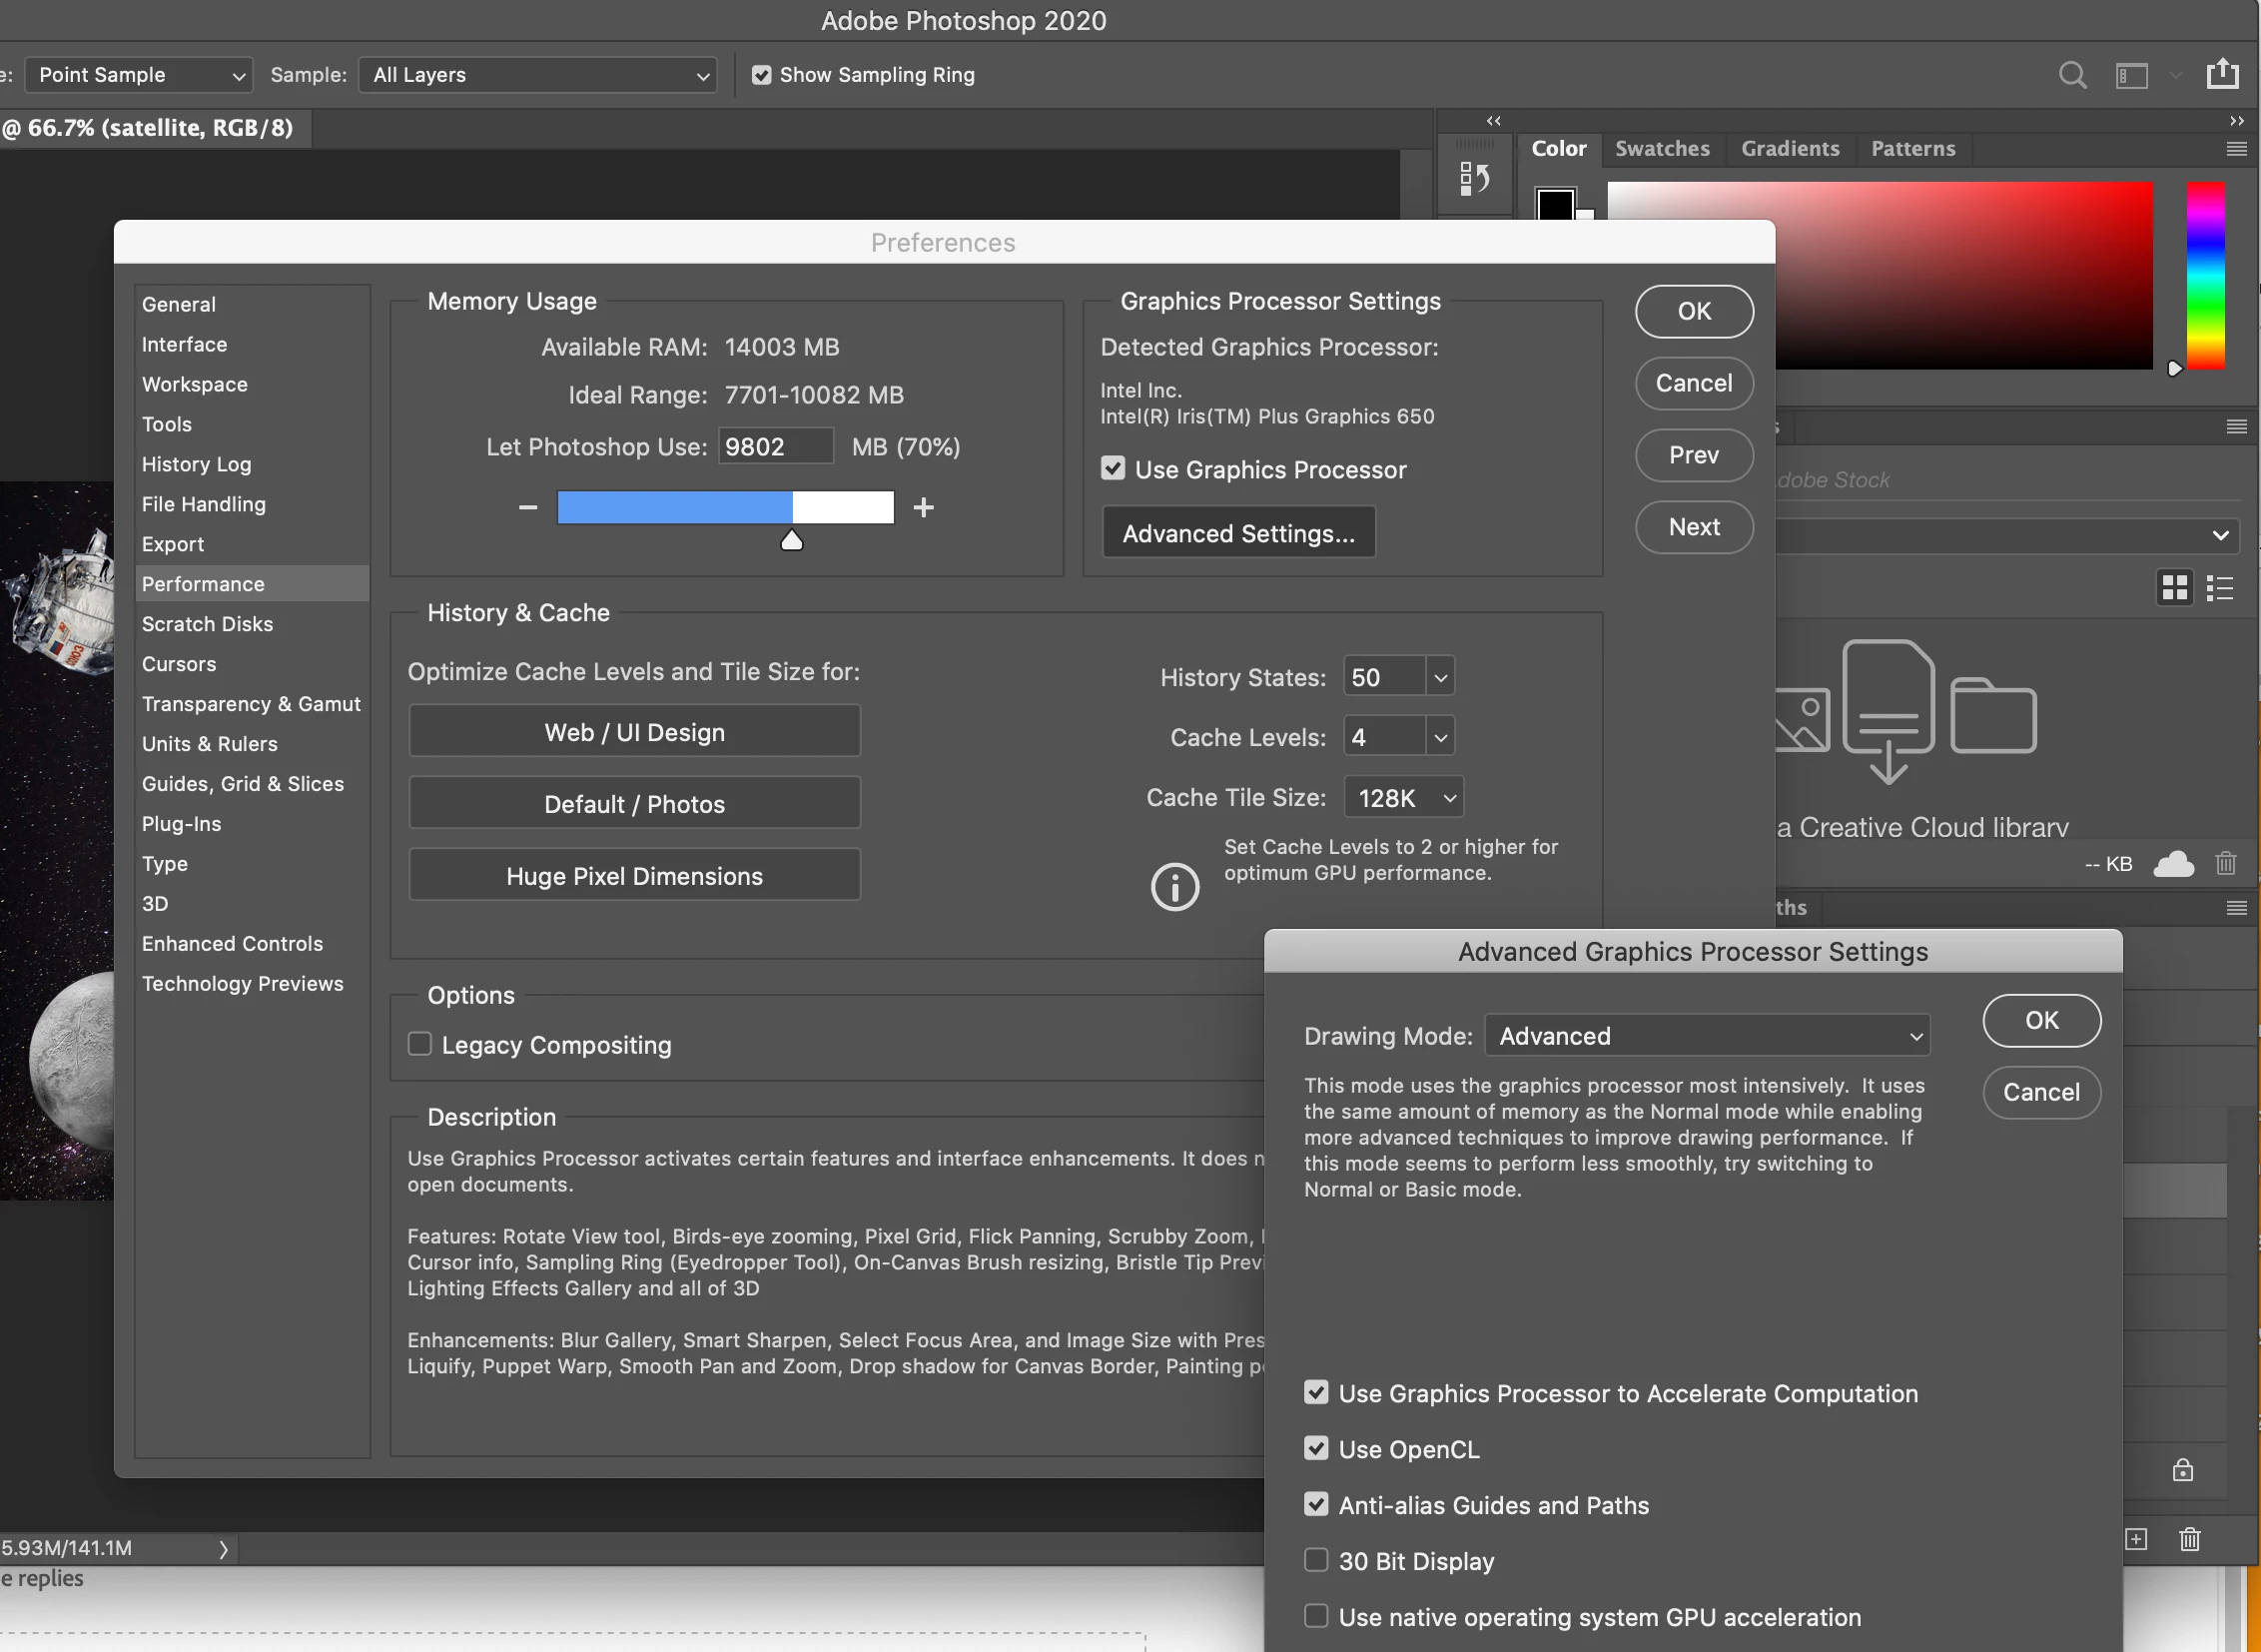Switch to the Swatches tab
This screenshot has width=2261, height=1652.
[x=1662, y=149]
